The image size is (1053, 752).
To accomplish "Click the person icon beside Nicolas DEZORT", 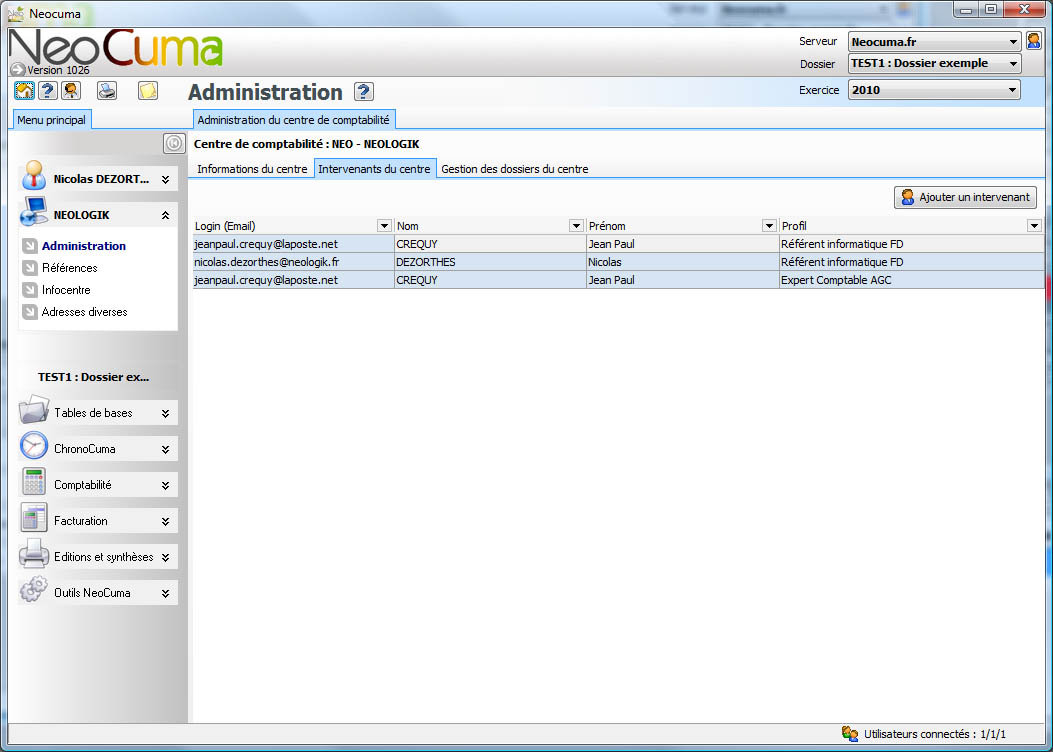I will (34, 176).
